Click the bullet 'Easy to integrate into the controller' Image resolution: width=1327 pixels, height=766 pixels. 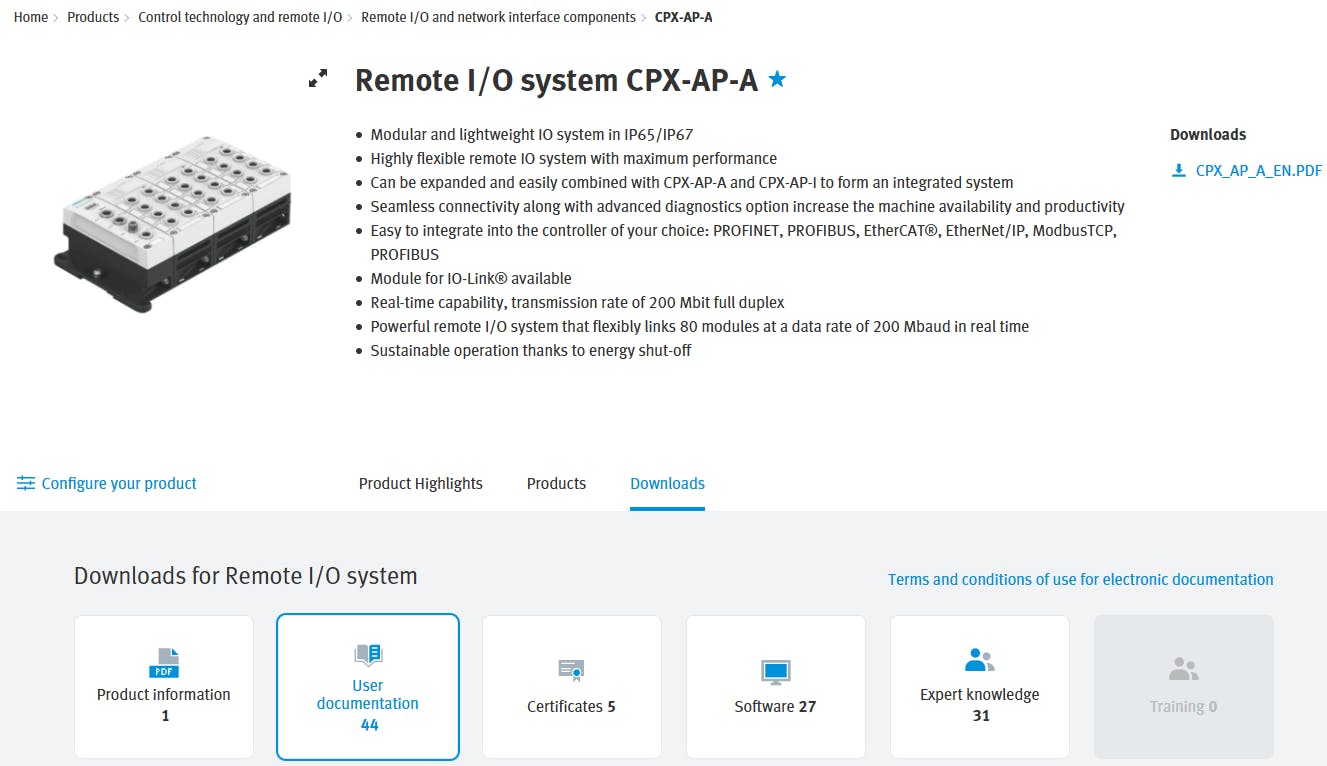[x=743, y=242]
